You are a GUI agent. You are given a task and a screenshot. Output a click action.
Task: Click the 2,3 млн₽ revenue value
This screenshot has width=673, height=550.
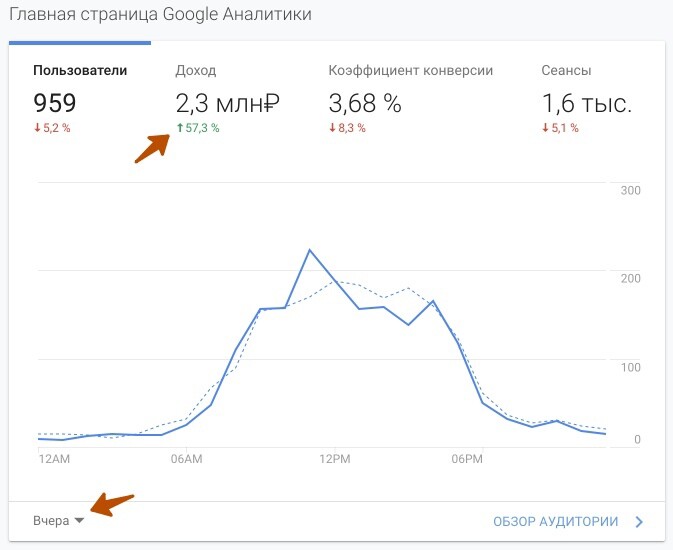pyautogui.click(x=227, y=103)
